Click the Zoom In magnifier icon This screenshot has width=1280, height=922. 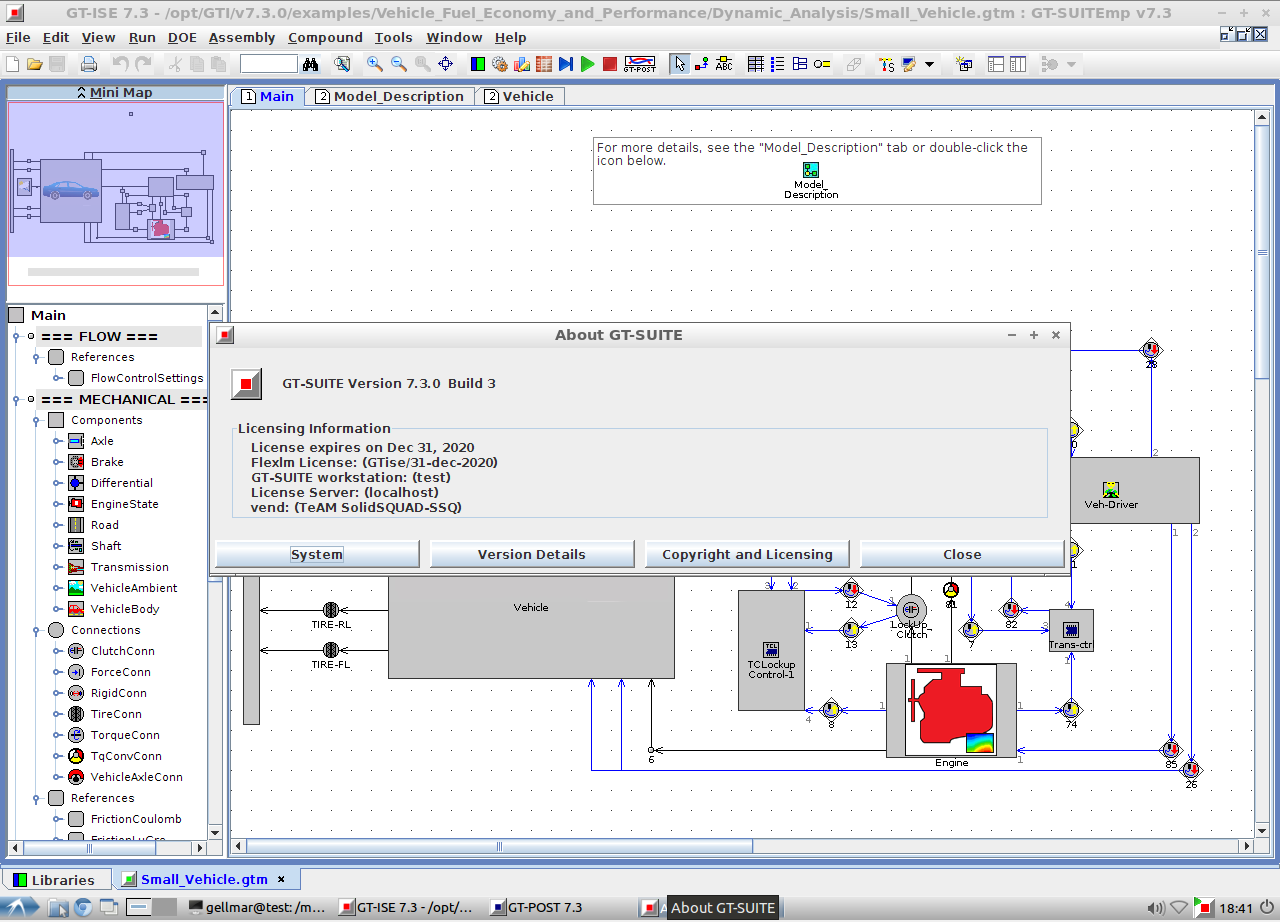coord(375,64)
